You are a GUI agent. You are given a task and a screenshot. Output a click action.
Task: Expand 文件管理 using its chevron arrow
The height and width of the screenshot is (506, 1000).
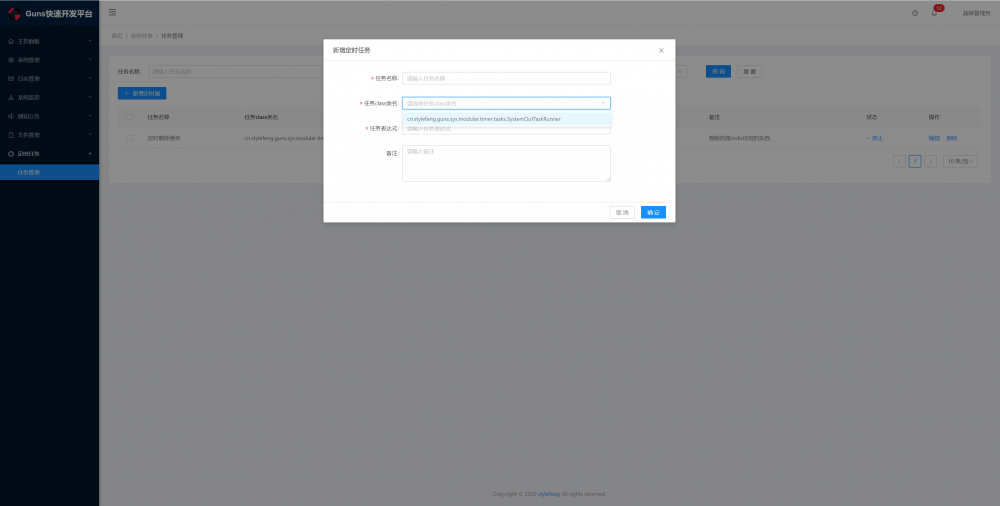click(90, 135)
